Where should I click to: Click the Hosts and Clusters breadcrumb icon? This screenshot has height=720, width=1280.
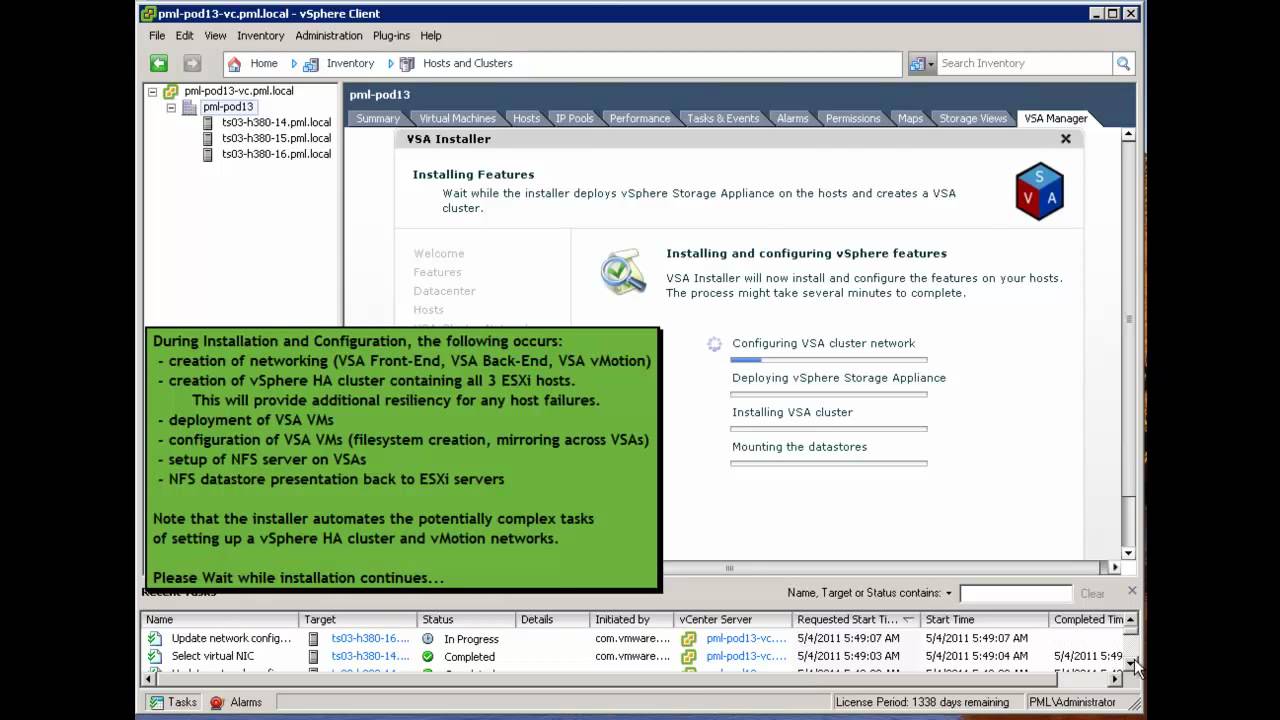tap(407, 63)
